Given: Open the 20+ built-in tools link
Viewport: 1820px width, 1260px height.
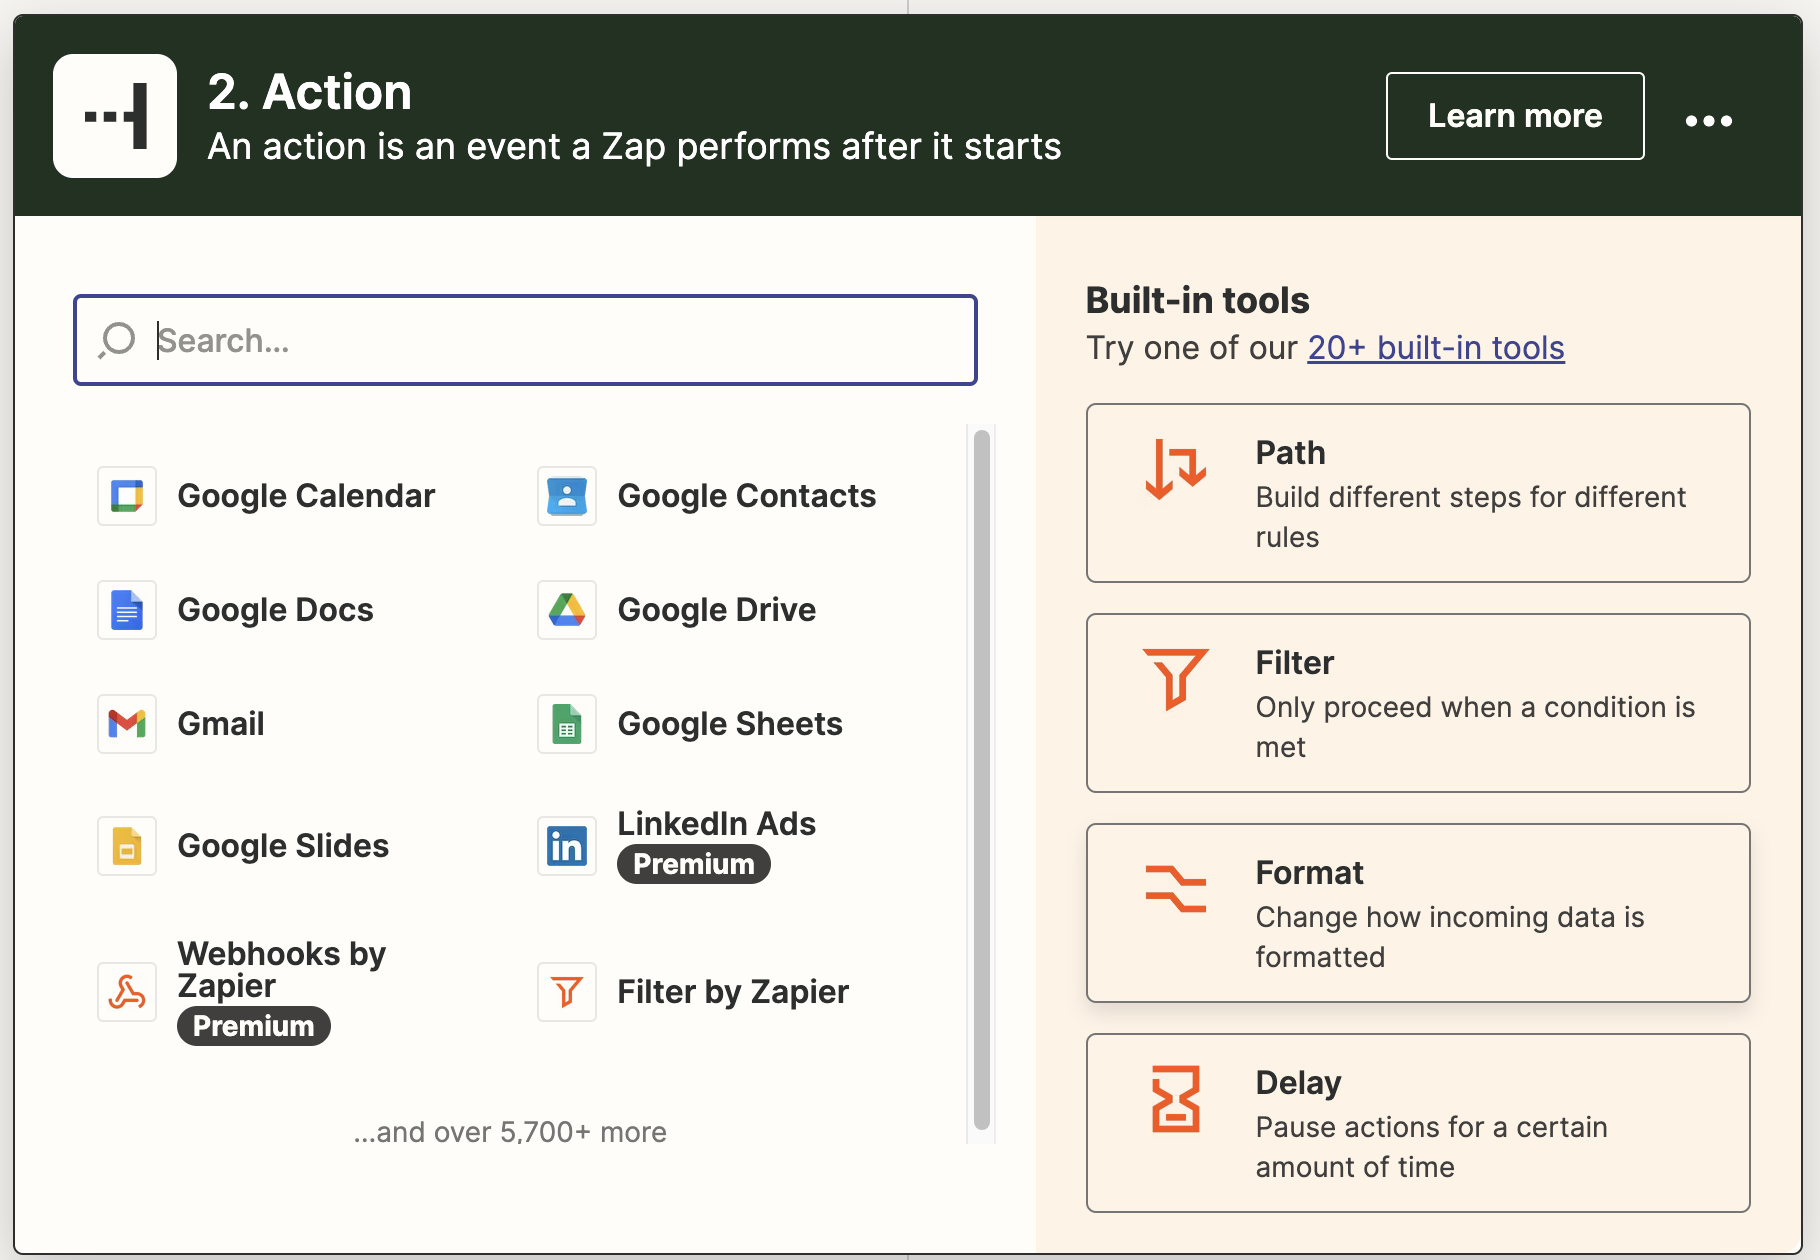Looking at the screenshot, I should [1436, 348].
